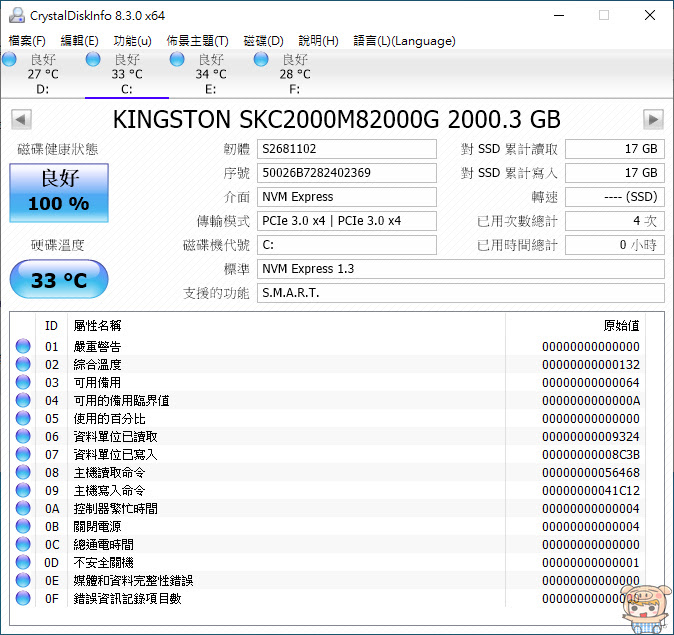674x635 pixels.
Task: Click the serial number field 50026B7282402369
Action: (347, 173)
